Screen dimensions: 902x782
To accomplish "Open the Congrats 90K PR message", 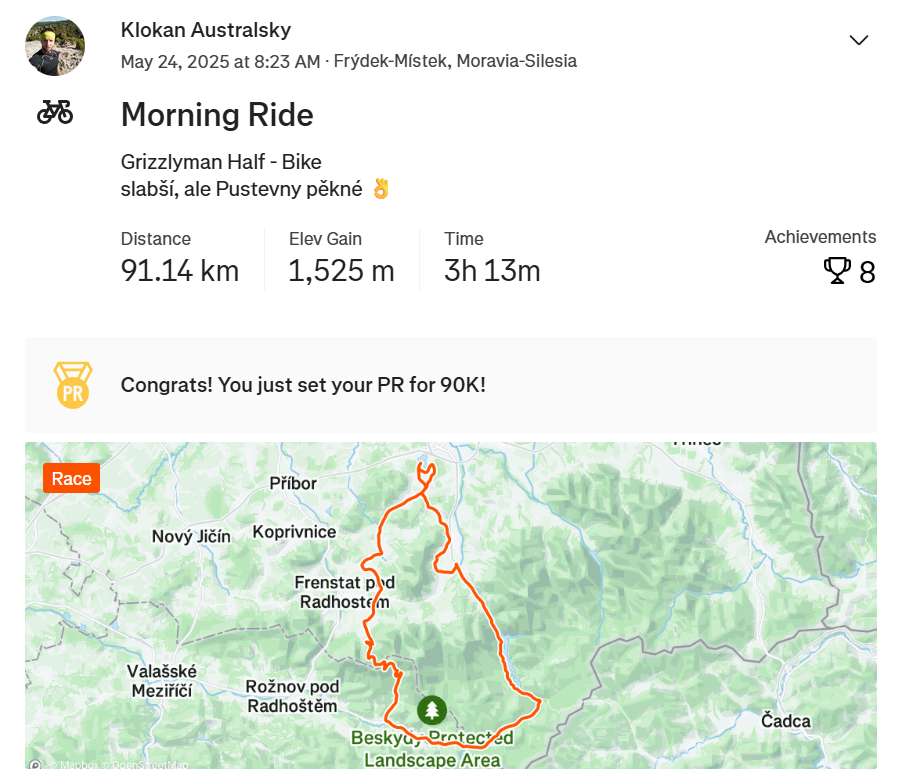I will click(303, 385).
